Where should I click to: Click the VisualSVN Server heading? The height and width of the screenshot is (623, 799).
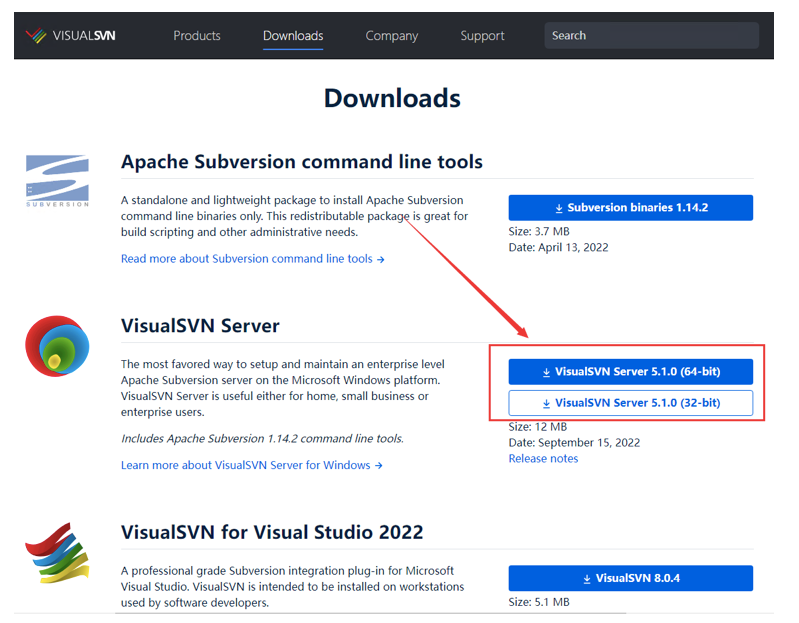pyautogui.click(x=200, y=326)
